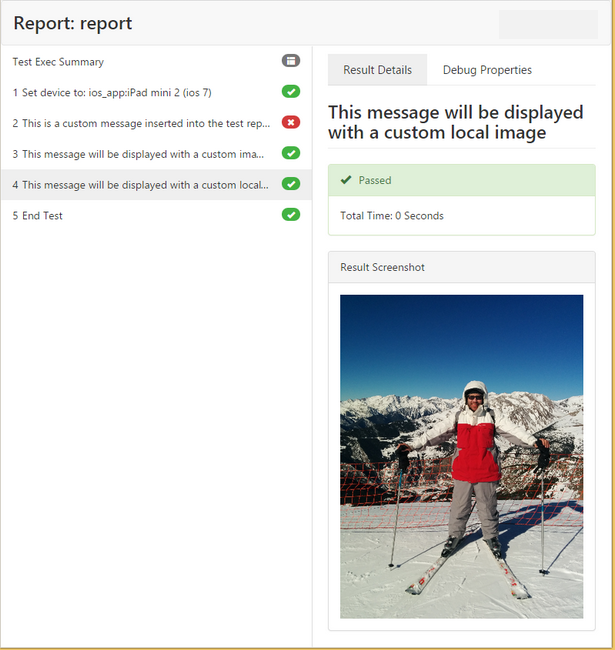The image size is (615, 650).
Task: Select step 1 Set device to ios_app
Action: pos(111,93)
